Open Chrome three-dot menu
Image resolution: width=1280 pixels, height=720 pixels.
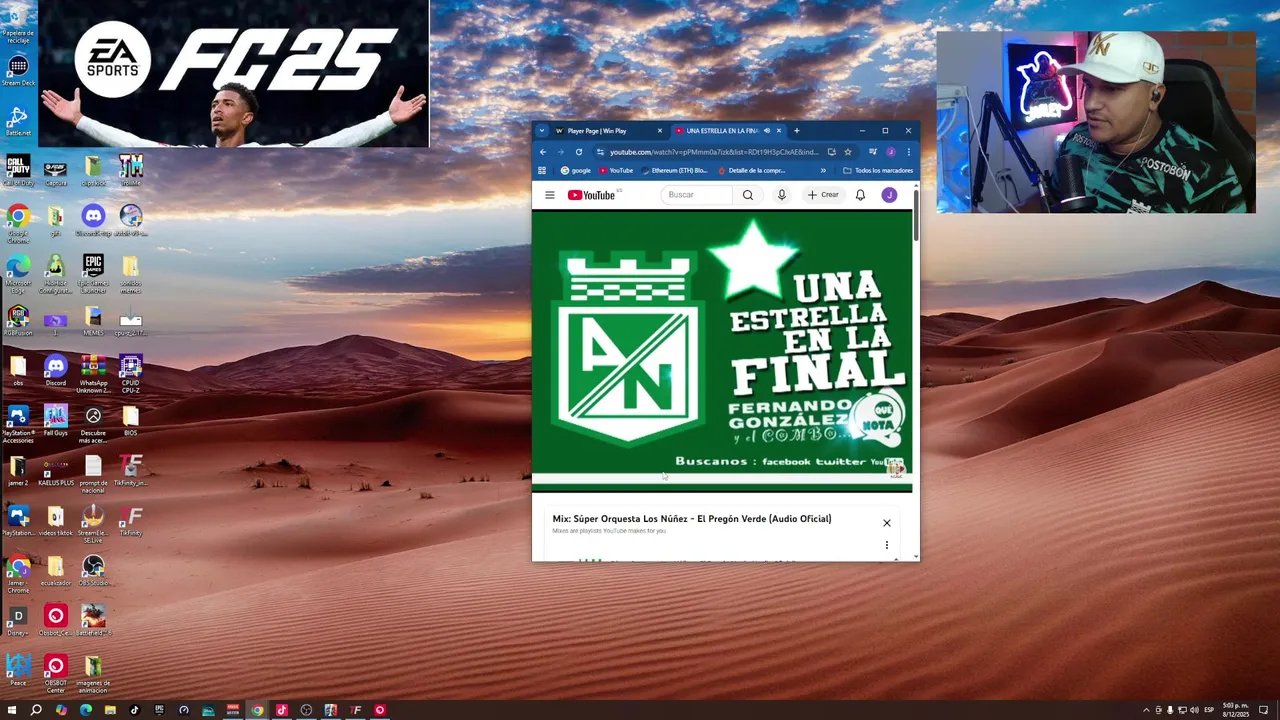point(908,152)
